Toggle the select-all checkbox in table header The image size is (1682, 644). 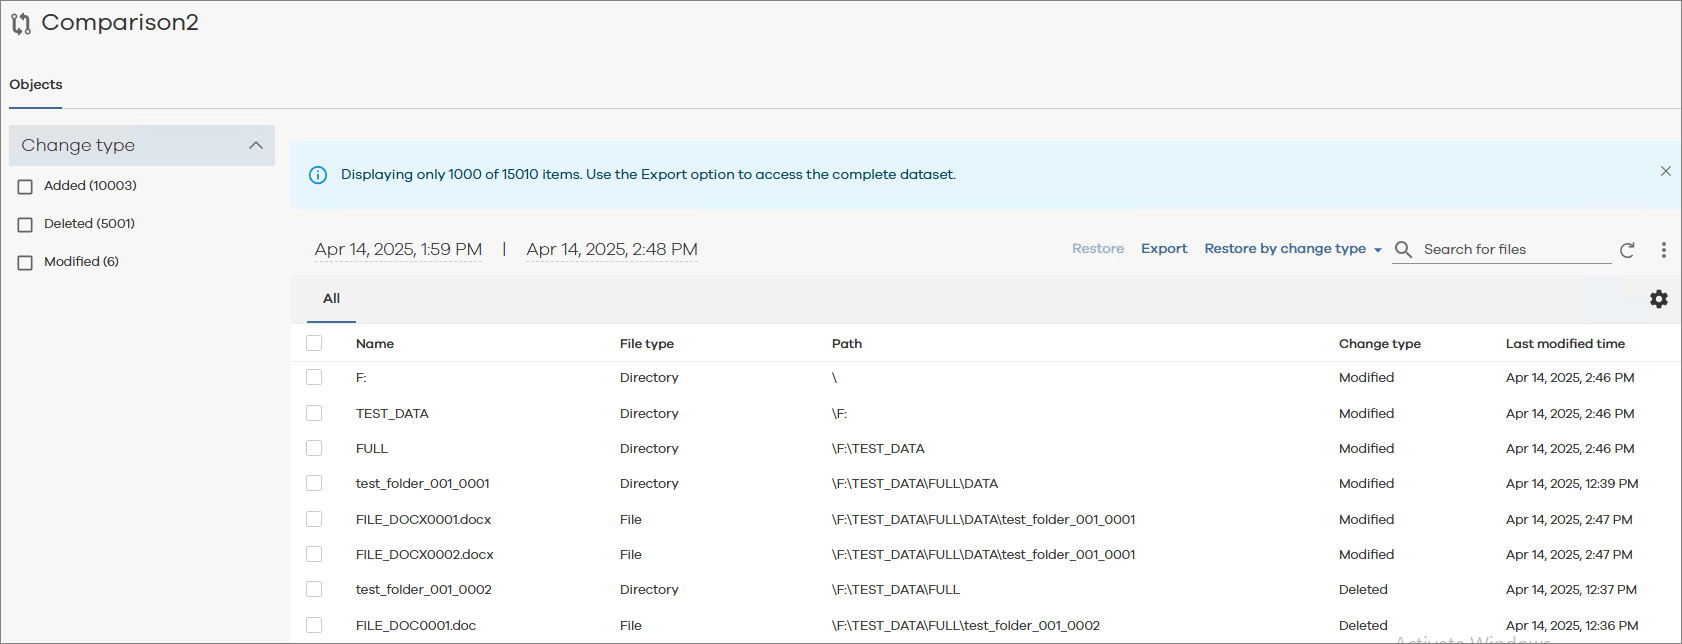(314, 343)
